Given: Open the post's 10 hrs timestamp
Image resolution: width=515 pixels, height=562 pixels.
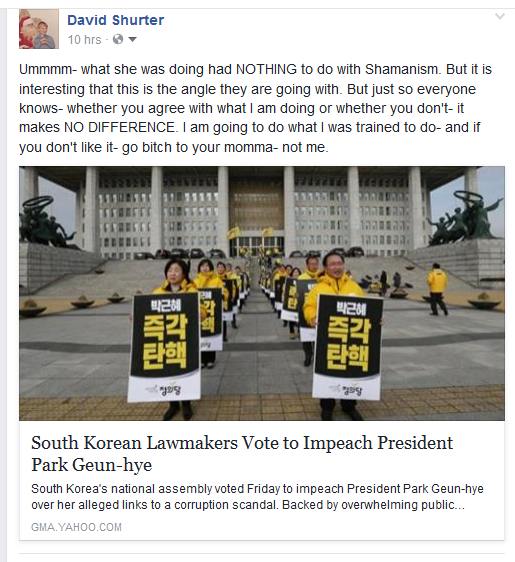Looking at the screenshot, I should tap(85, 39).
